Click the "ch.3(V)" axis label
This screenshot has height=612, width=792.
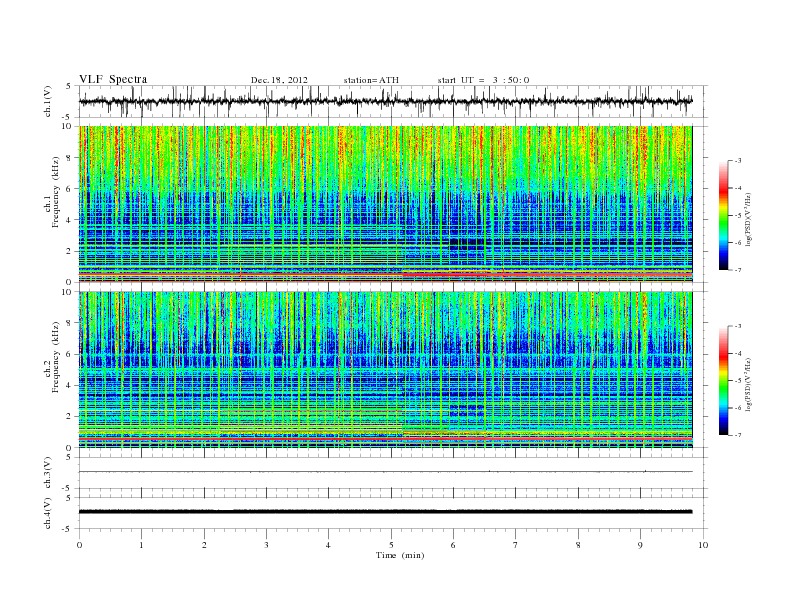[x=48, y=473]
